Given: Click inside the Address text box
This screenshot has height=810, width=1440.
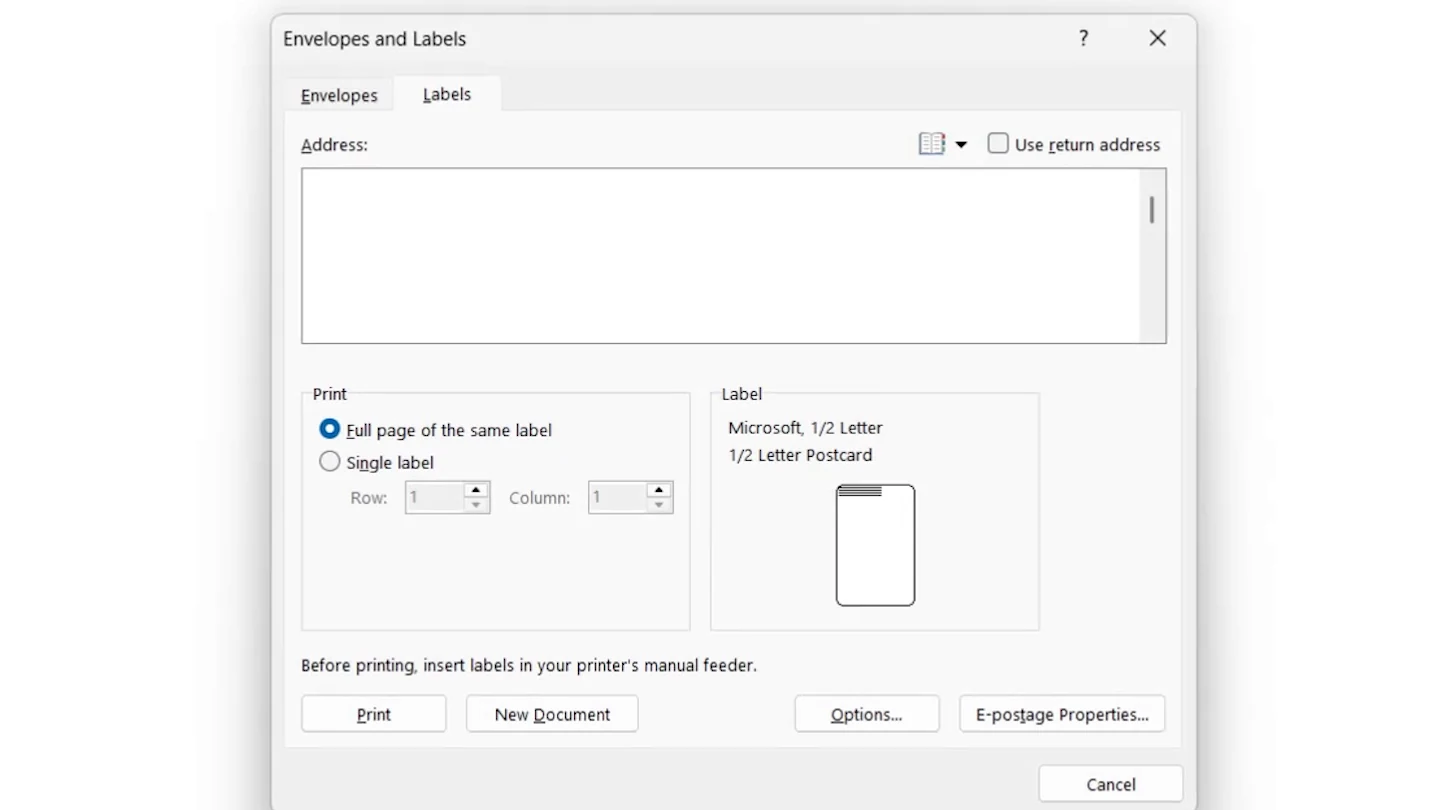Looking at the screenshot, I should (x=721, y=256).
